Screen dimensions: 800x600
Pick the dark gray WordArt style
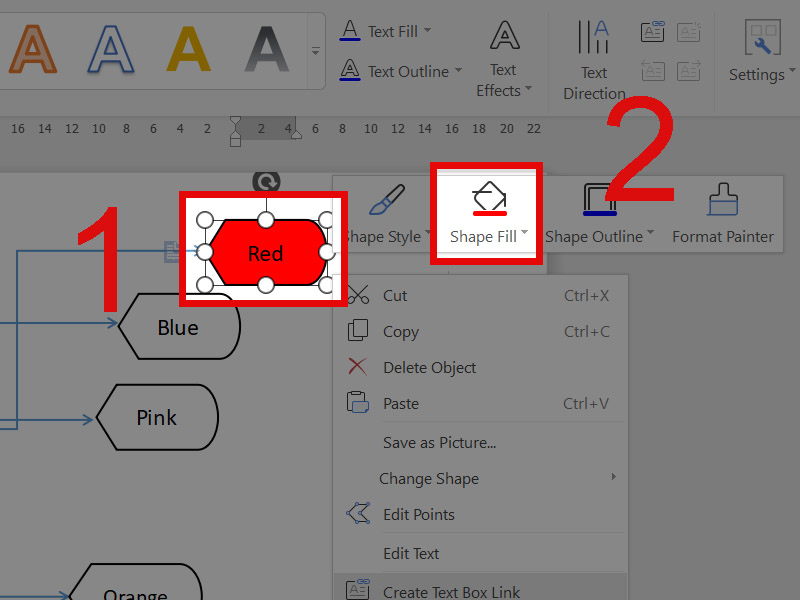point(266,48)
